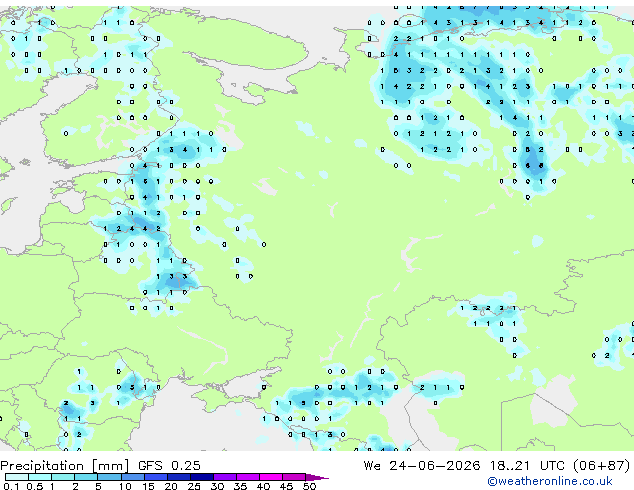The width and height of the screenshot is (634, 490).
Task: Click the "(06+87)" forecast run text
Action: point(602,465)
